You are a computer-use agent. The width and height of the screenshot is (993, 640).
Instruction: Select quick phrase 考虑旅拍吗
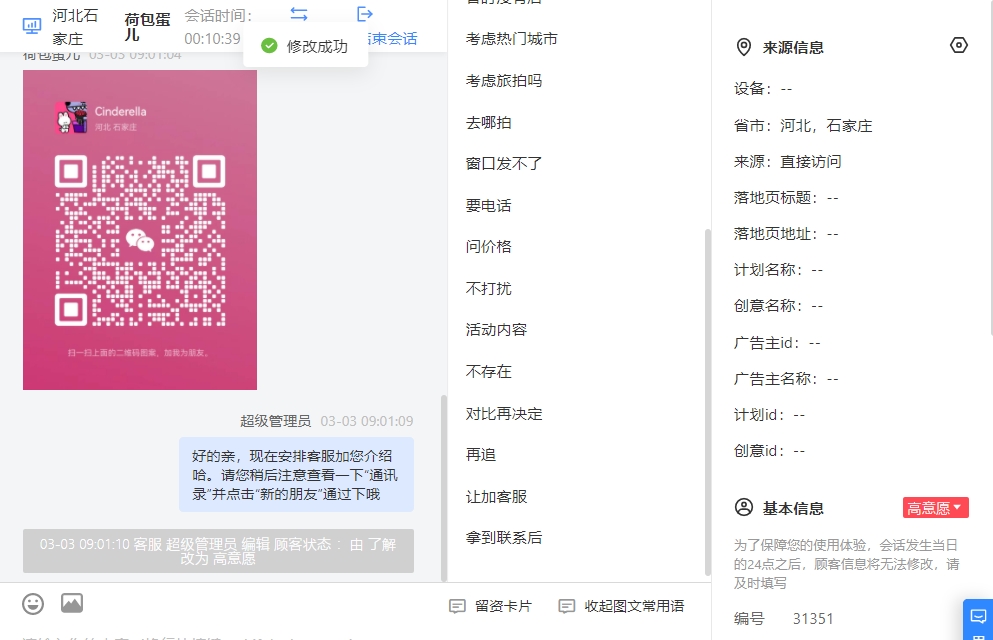pyautogui.click(x=504, y=81)
